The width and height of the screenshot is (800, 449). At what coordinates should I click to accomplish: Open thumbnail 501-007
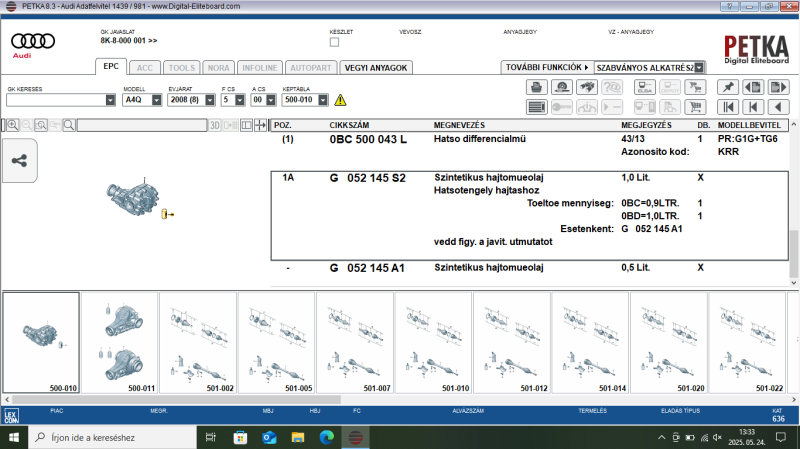tap(355, 342)
